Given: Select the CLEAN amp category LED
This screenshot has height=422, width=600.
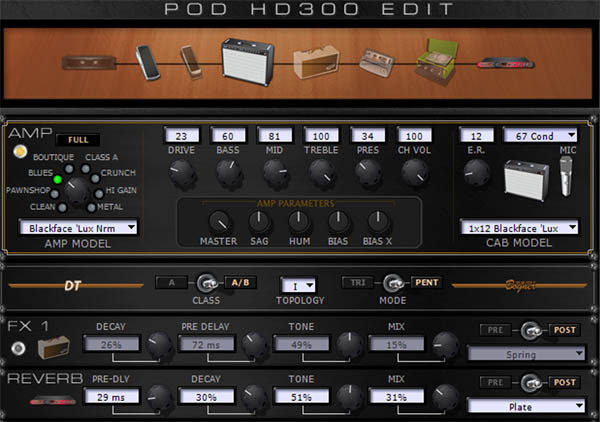Looking at the screenshot, I should (x=62, y=207).
